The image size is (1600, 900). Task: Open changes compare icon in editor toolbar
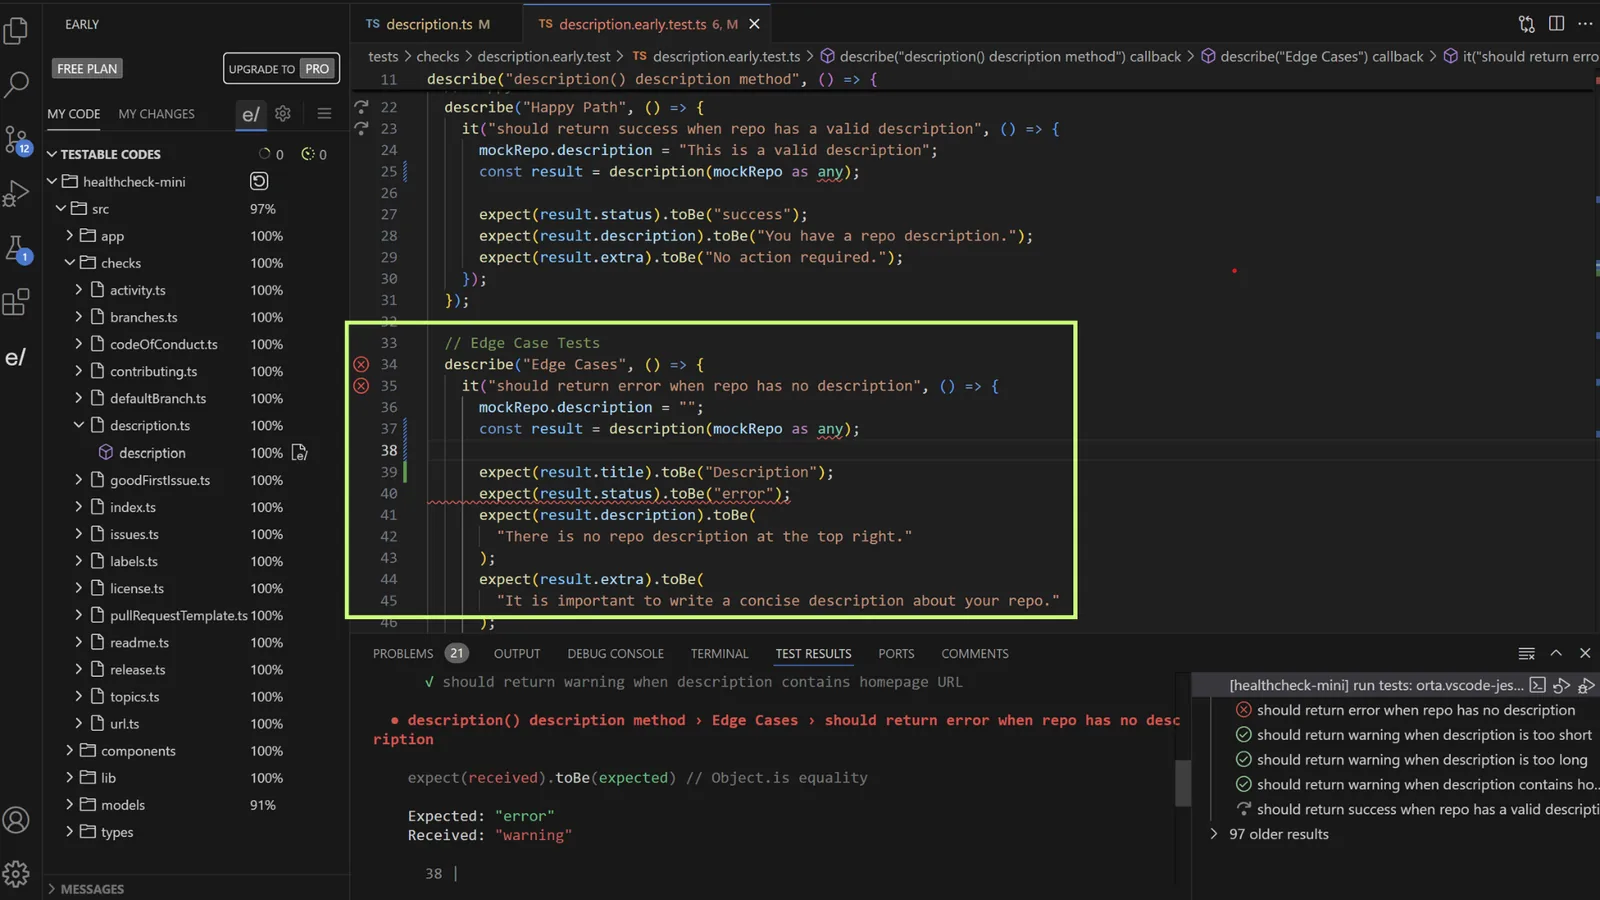(1527, 24)
